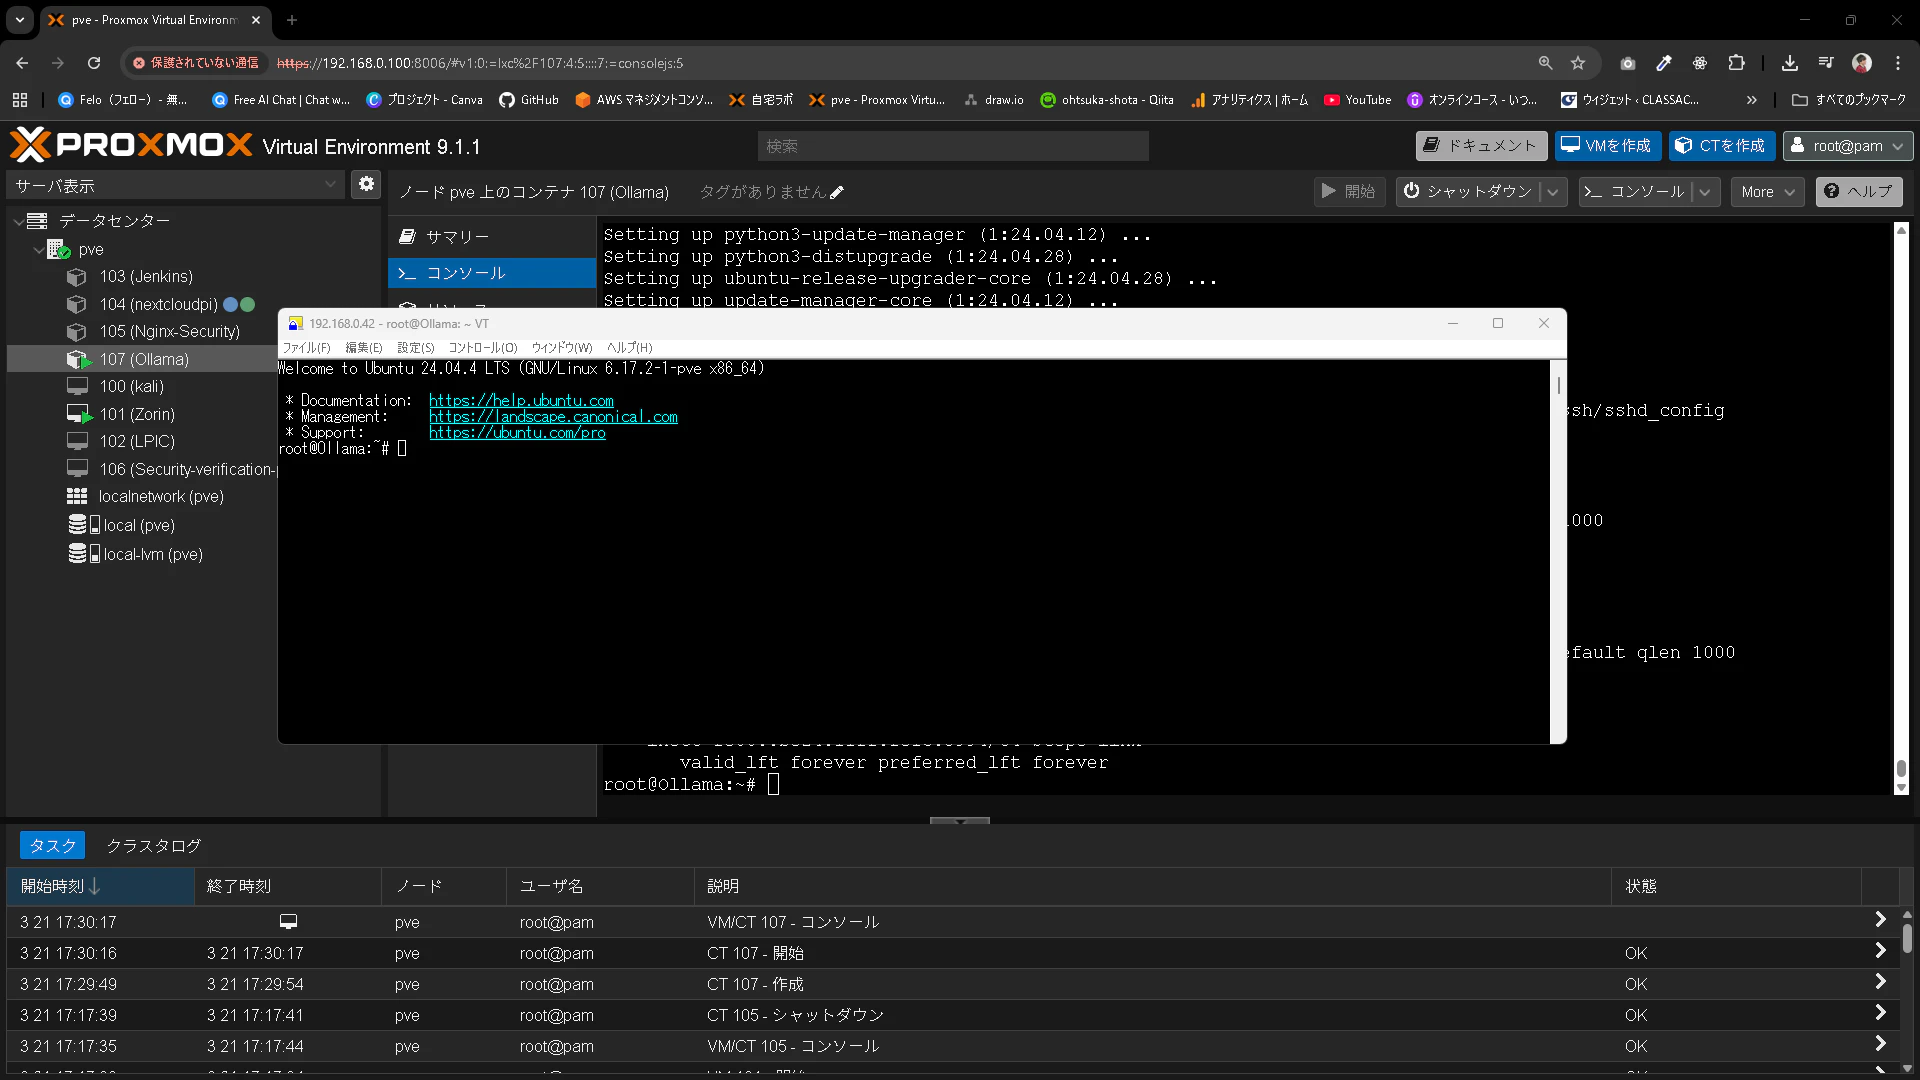
Task: Open the Documentation button
Action: point(1481,146)
